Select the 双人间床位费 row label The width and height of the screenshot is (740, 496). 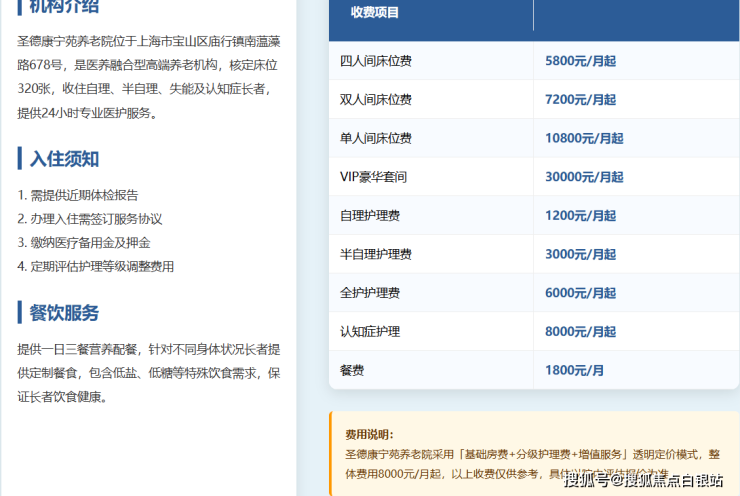click(x=376, y=100)
